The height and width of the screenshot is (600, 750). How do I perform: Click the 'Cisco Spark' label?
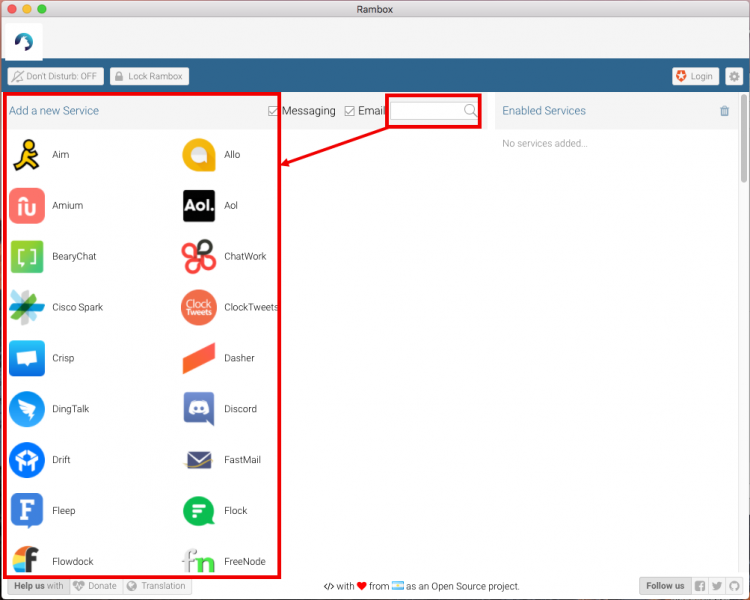(77, 307)
